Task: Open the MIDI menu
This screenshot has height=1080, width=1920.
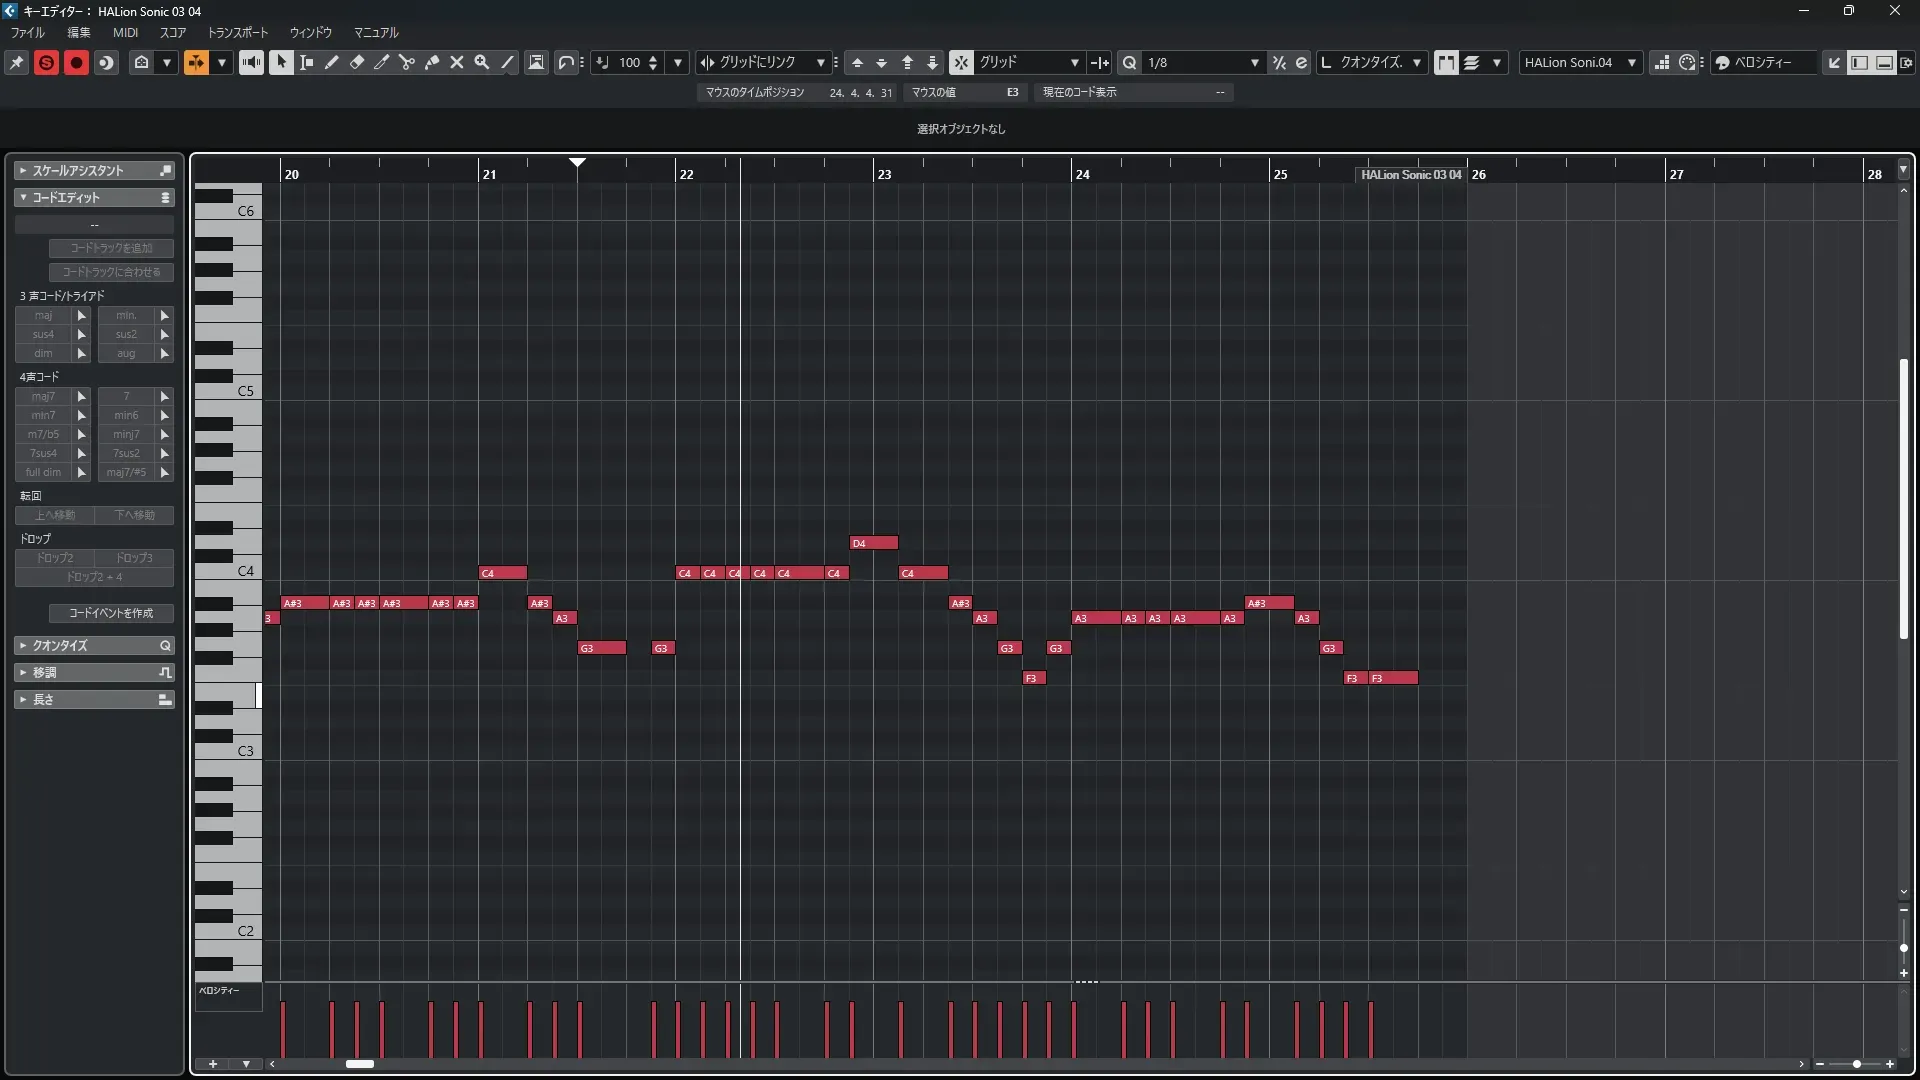Action: click(125, 32)
